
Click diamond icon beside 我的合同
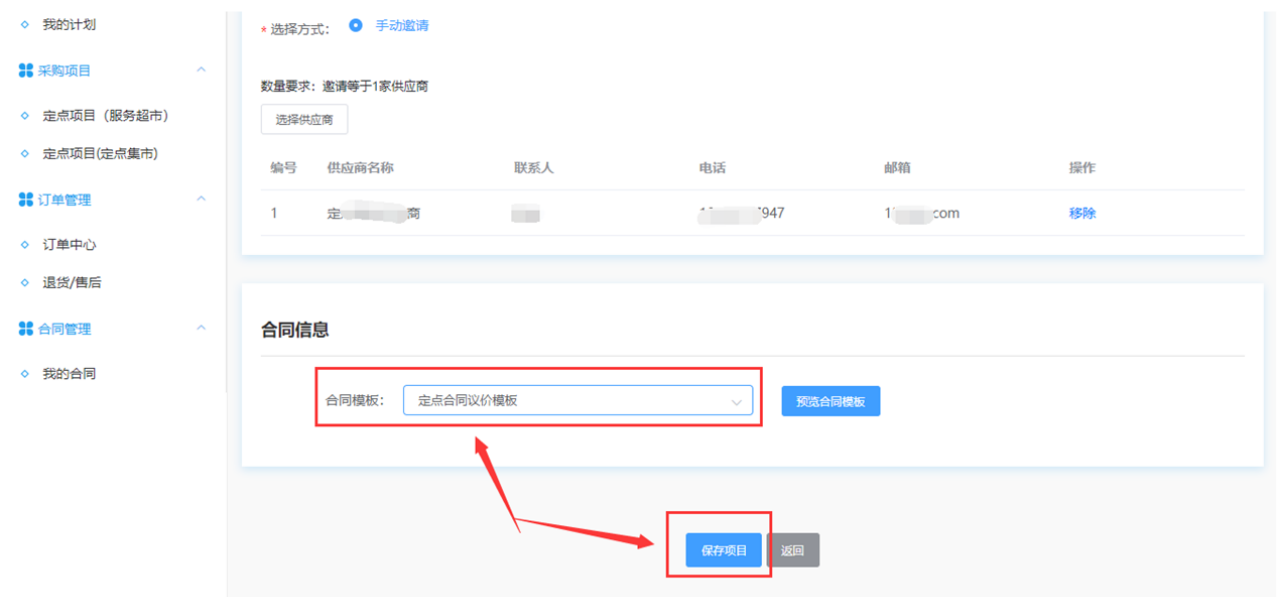tap(25, 374)
